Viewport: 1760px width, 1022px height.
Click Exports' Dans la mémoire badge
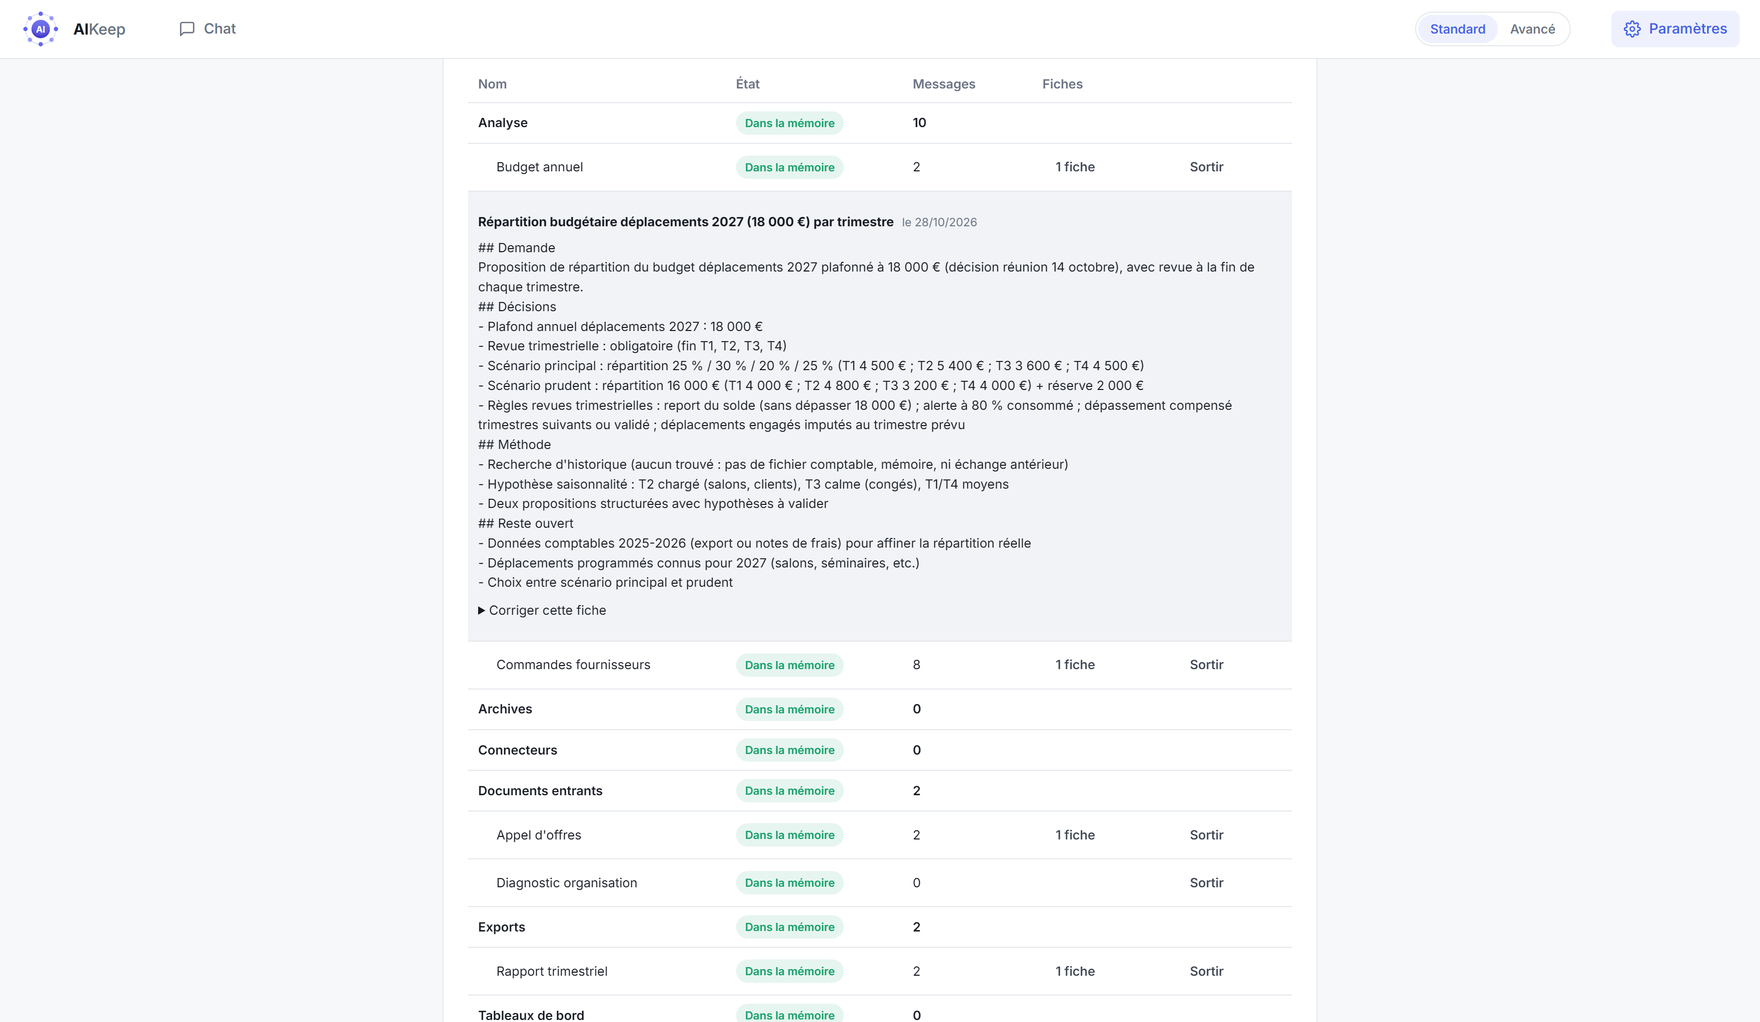click(x=789, y=927)
